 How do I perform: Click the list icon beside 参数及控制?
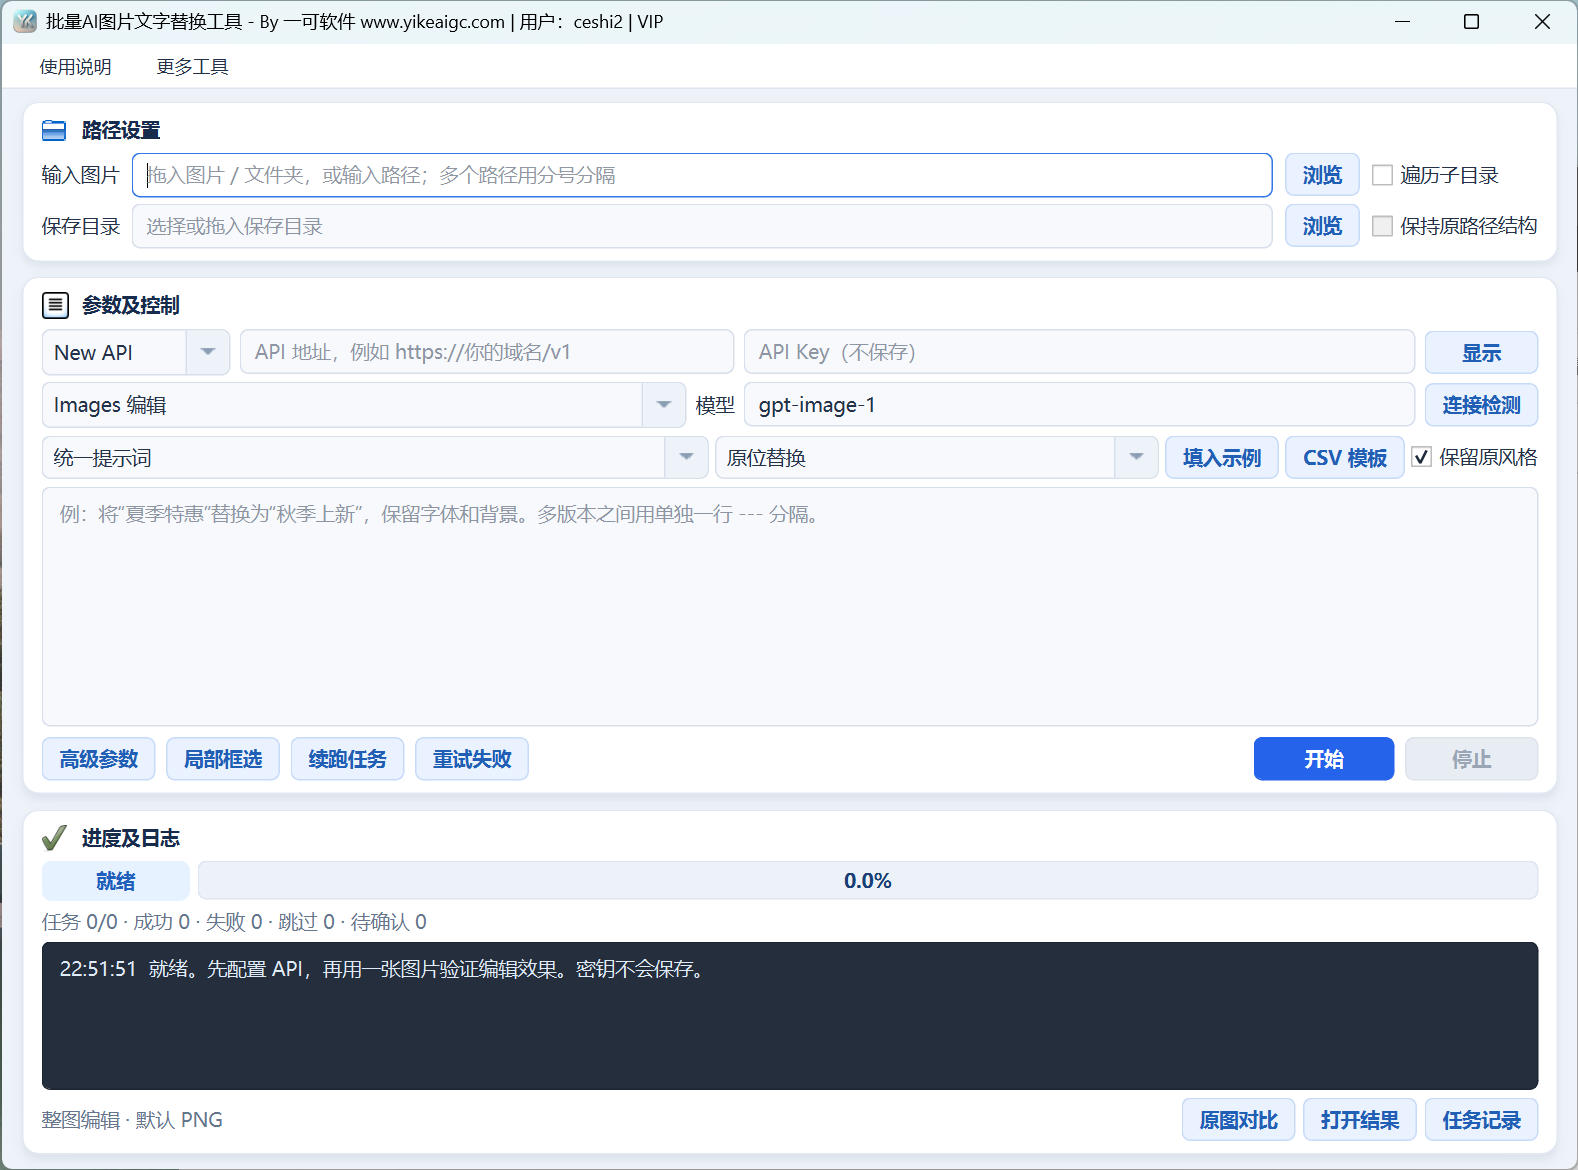[55, 305]
